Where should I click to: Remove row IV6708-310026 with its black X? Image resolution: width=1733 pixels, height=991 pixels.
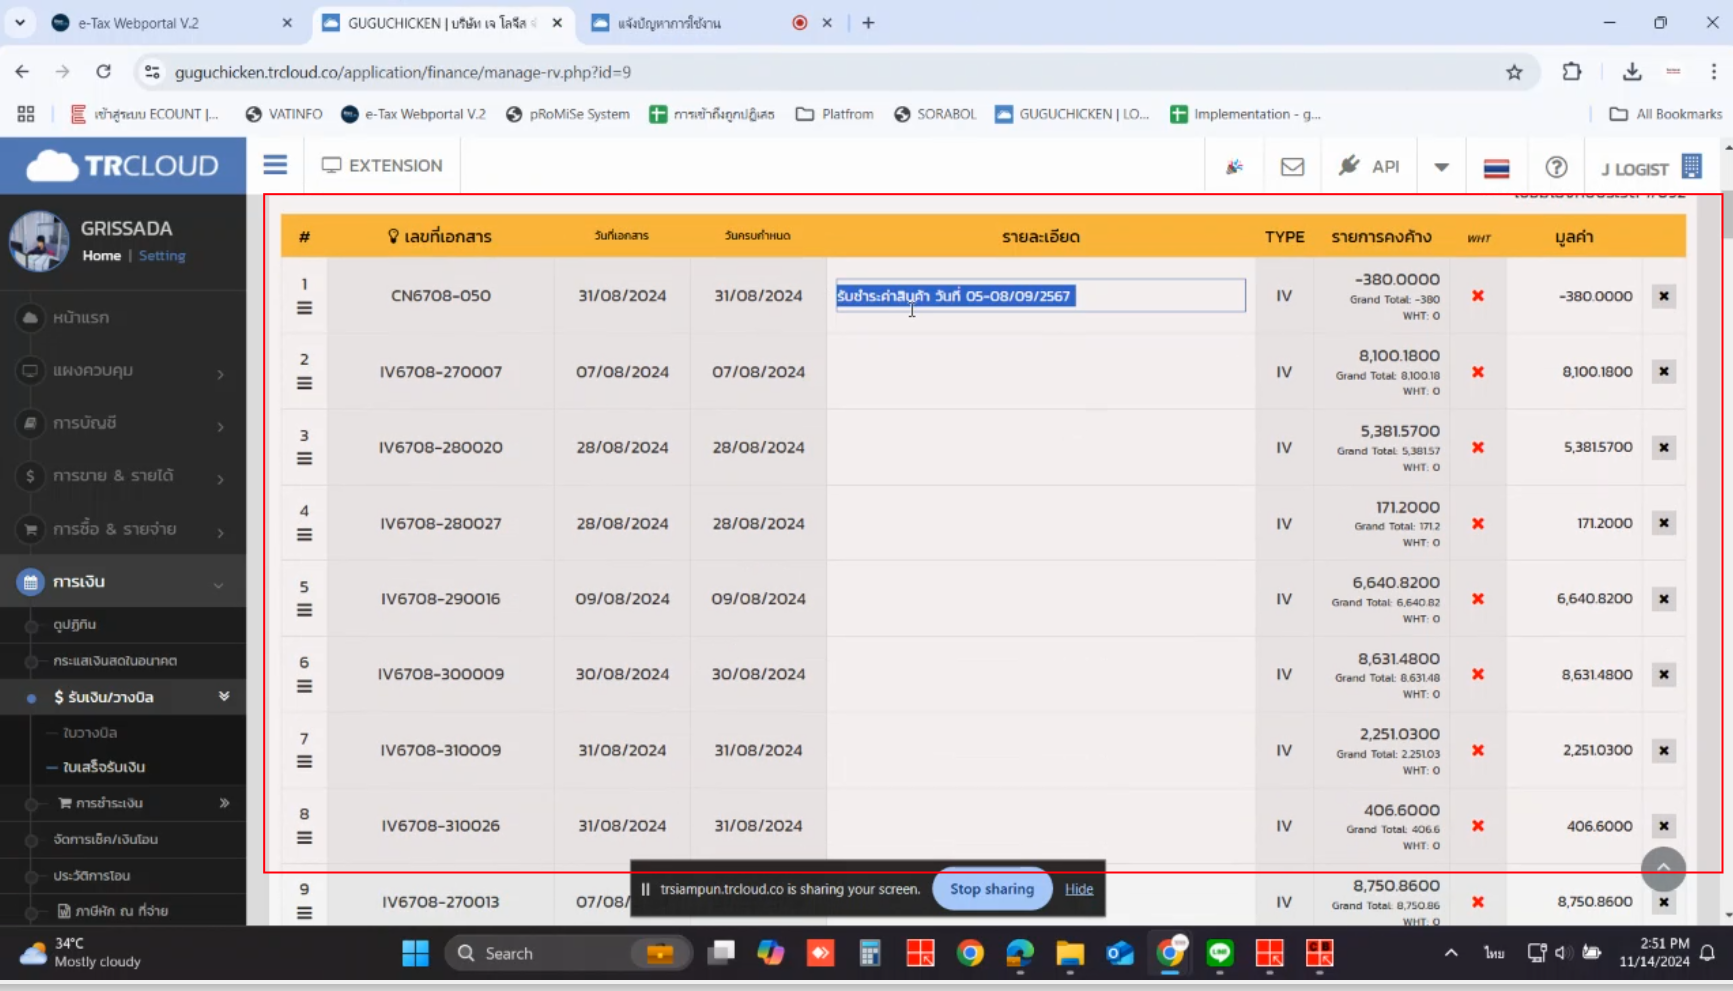(x=1664, y=826)
